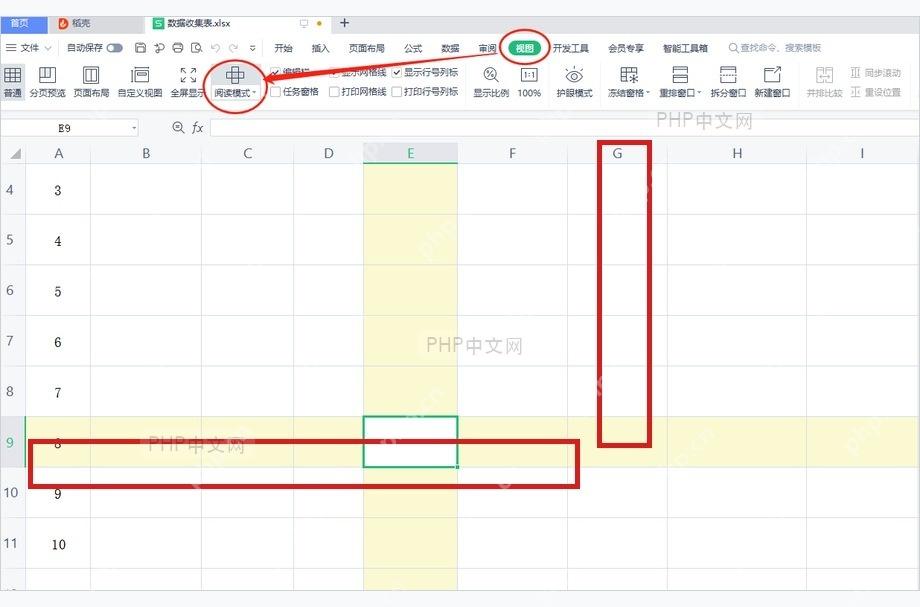Go to the 首页 home tab
Viewport: 920px width, 607px height.
click(23, 23)
